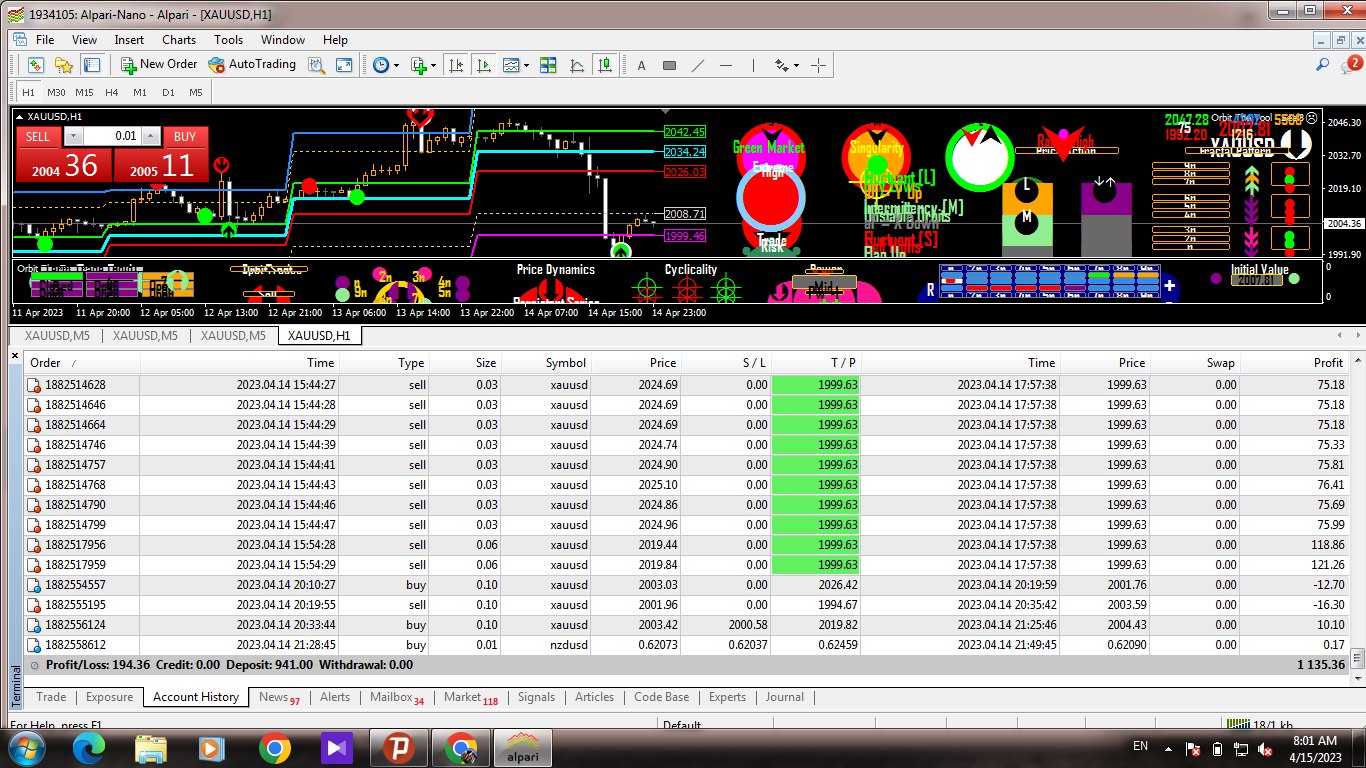Select the Vertical Line tool
This screenshot has width=1366, height=768.
(754, 66)
